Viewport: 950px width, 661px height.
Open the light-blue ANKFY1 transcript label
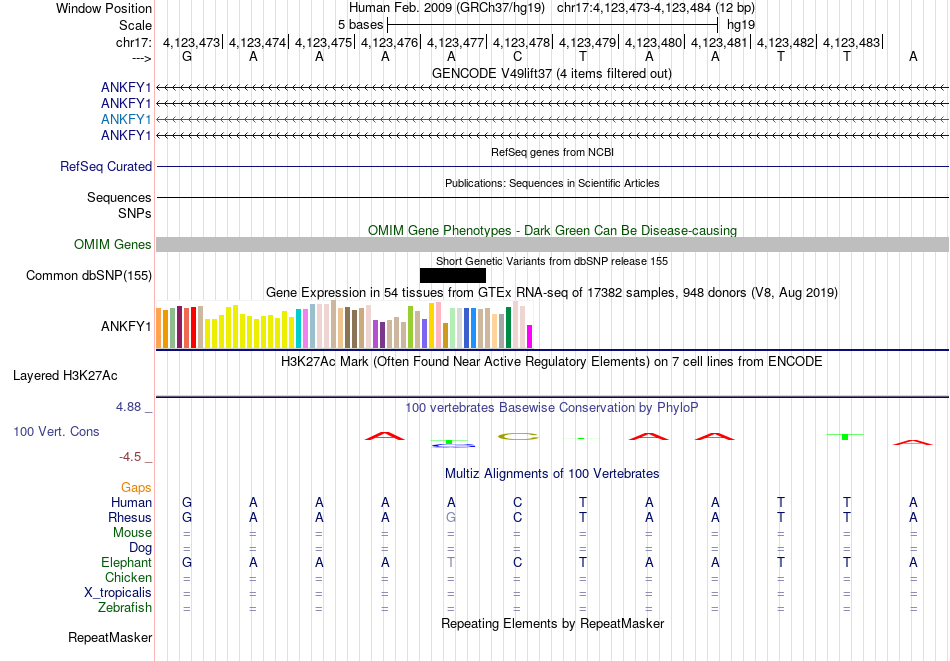point(126,119)
